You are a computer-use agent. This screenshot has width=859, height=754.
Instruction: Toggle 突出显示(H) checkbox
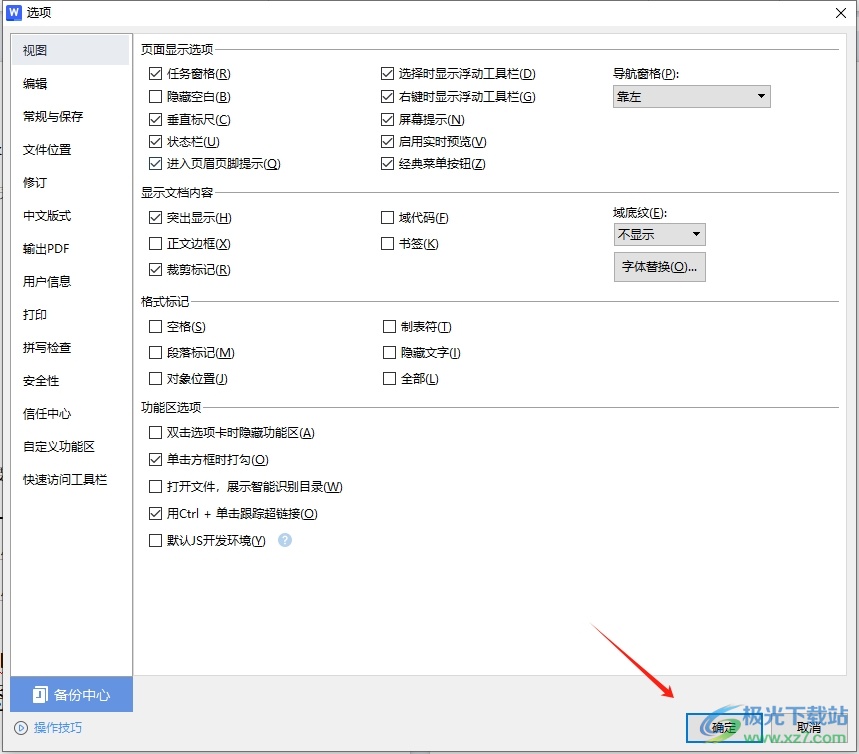point(156,218)
